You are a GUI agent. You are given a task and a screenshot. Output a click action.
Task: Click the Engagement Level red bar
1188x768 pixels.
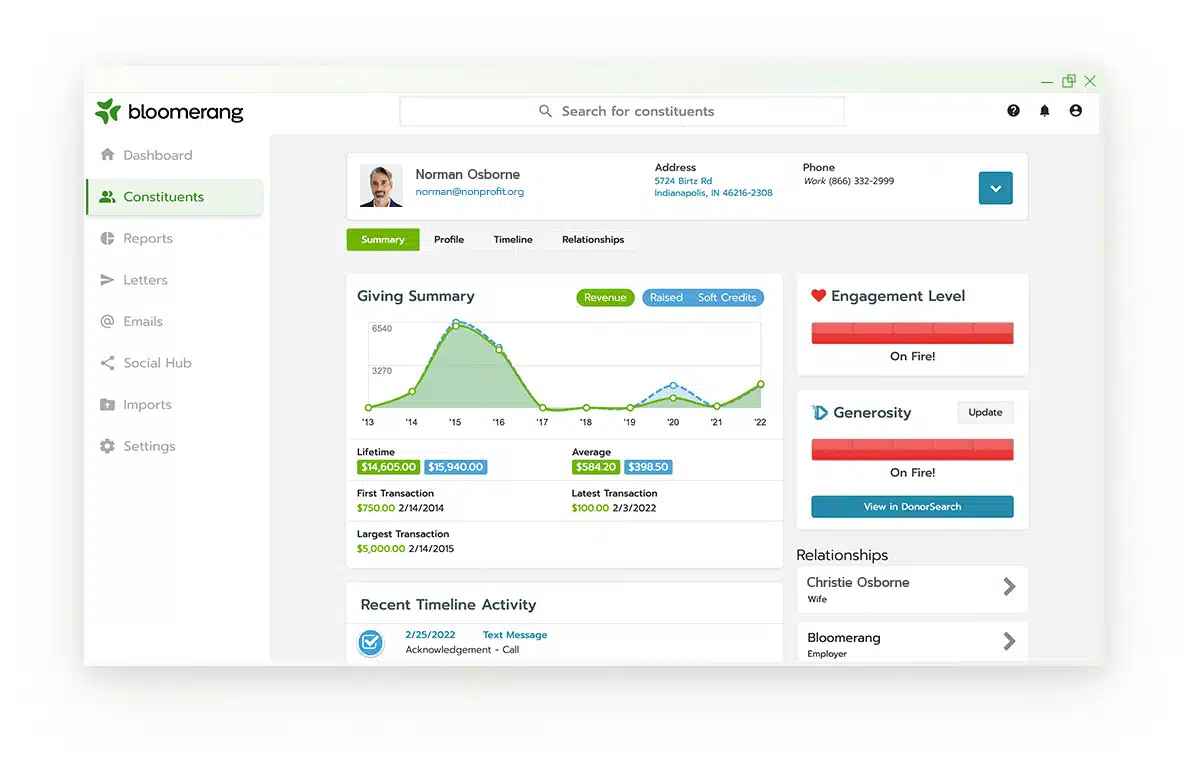click(x=912, y=333)
